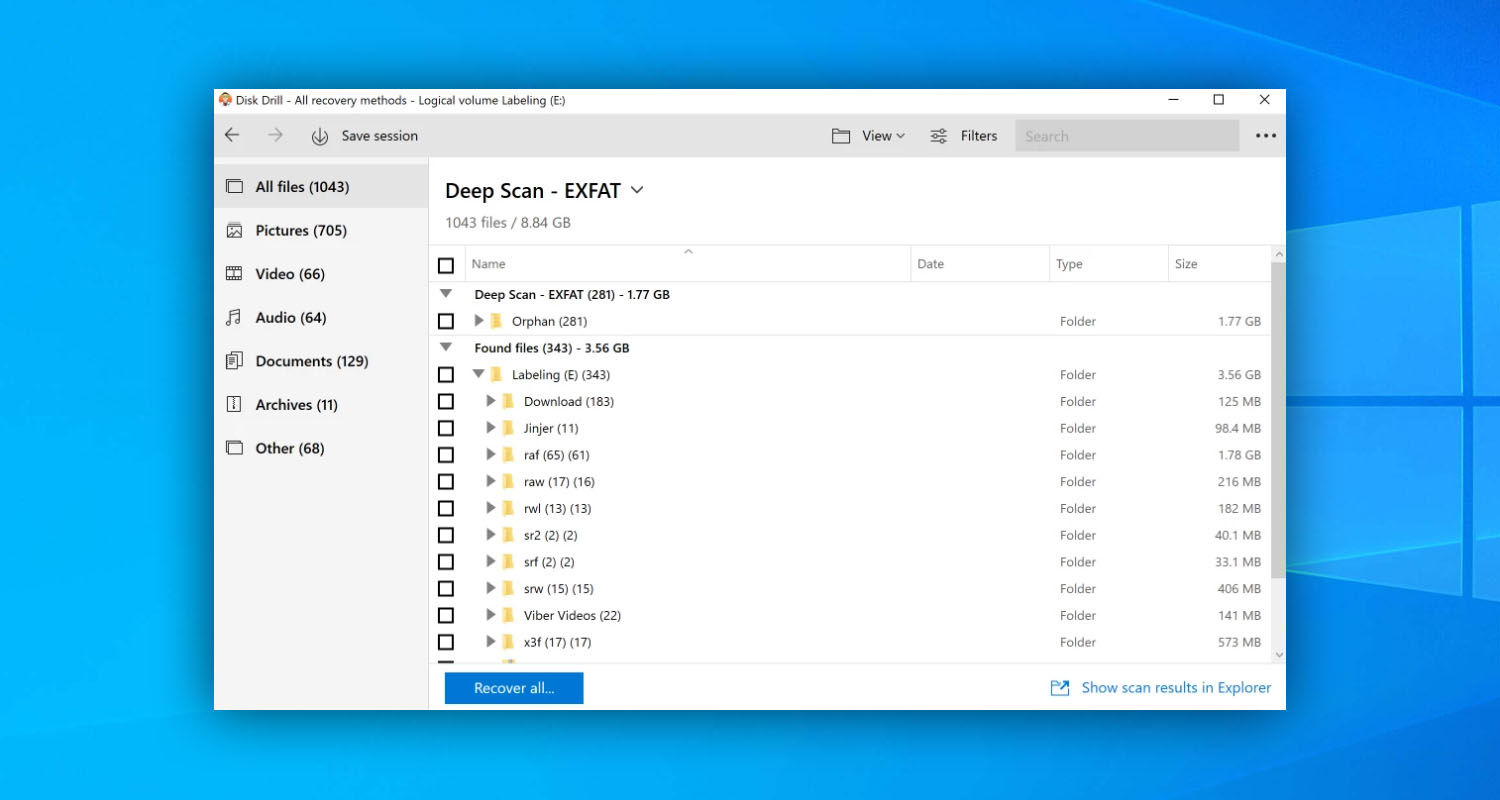
Task: Check the Viber Videos (22) checkbox
Action: (446, 615)
